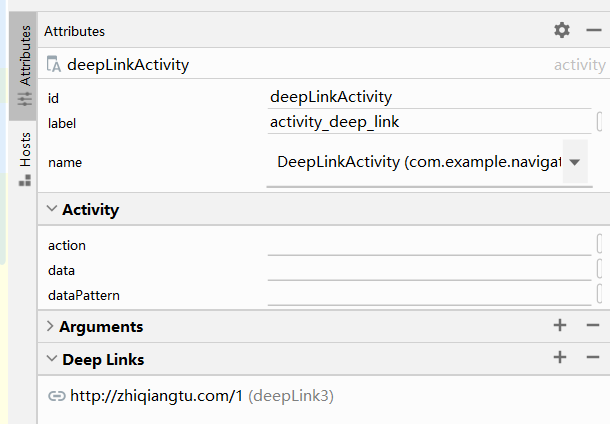Viewport: 610px width, 424px height.
Task: Open the Attributes panel settings gear
Action: (562, 31)
